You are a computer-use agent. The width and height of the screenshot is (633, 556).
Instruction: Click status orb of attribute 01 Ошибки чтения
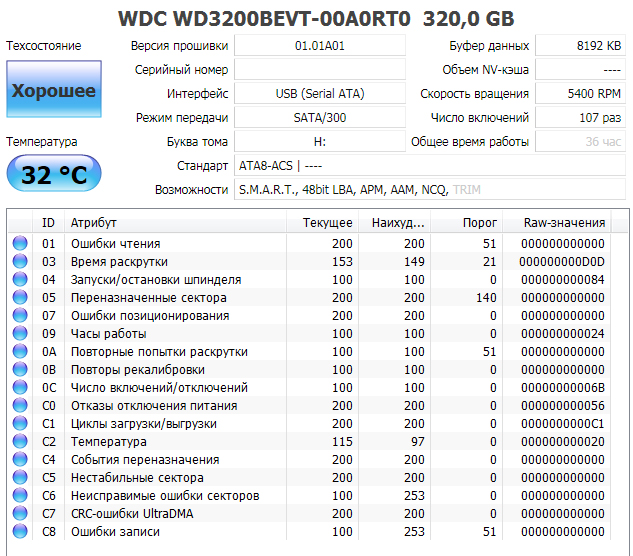[x=20, y=243]
